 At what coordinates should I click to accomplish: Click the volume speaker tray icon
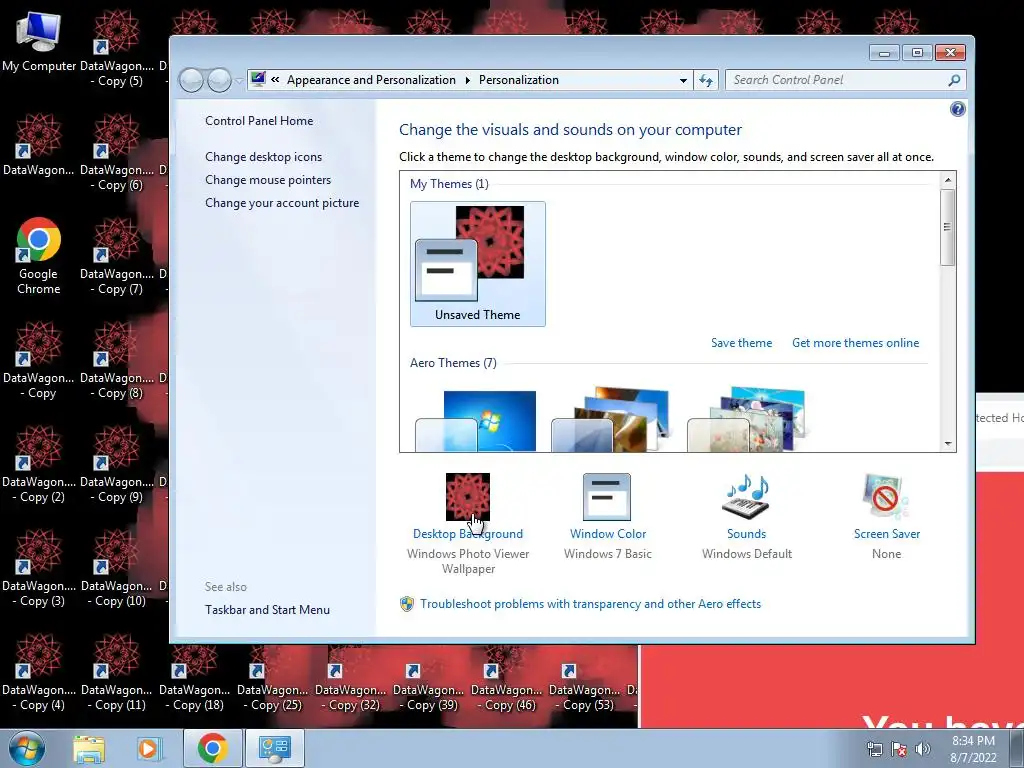point(923,749)
